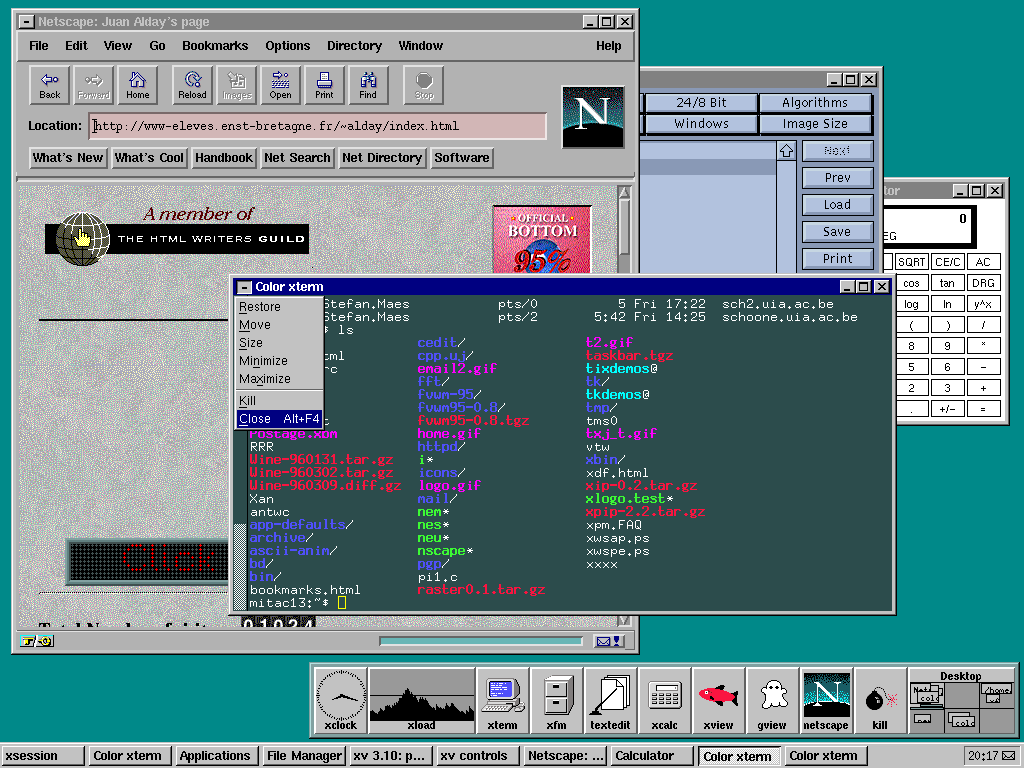Click the Net Search directory button

tap(297, 158)
